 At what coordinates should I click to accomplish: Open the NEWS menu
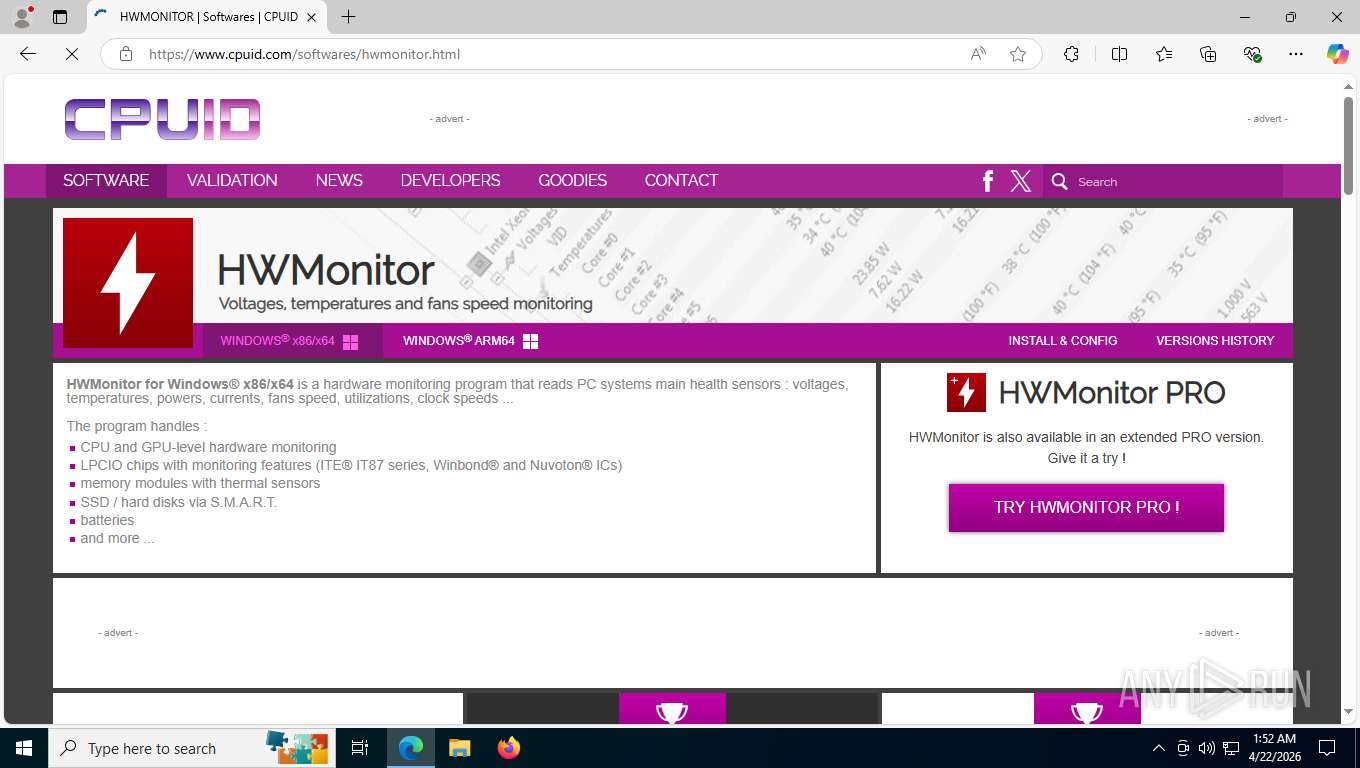[339, 180]
